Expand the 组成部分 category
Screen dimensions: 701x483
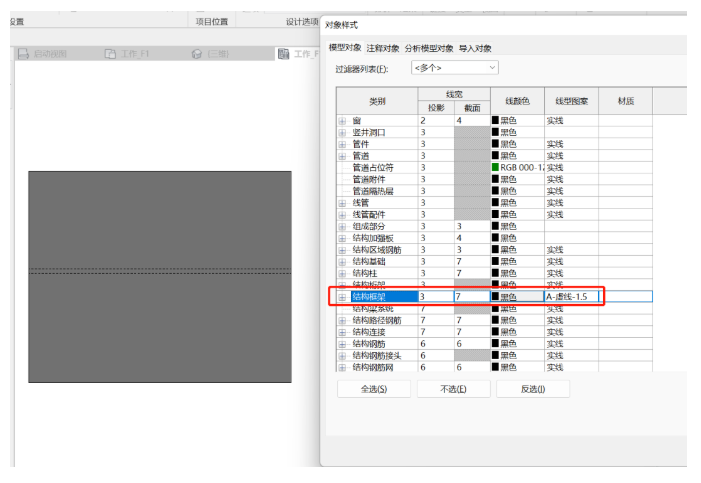click(342, 226)
